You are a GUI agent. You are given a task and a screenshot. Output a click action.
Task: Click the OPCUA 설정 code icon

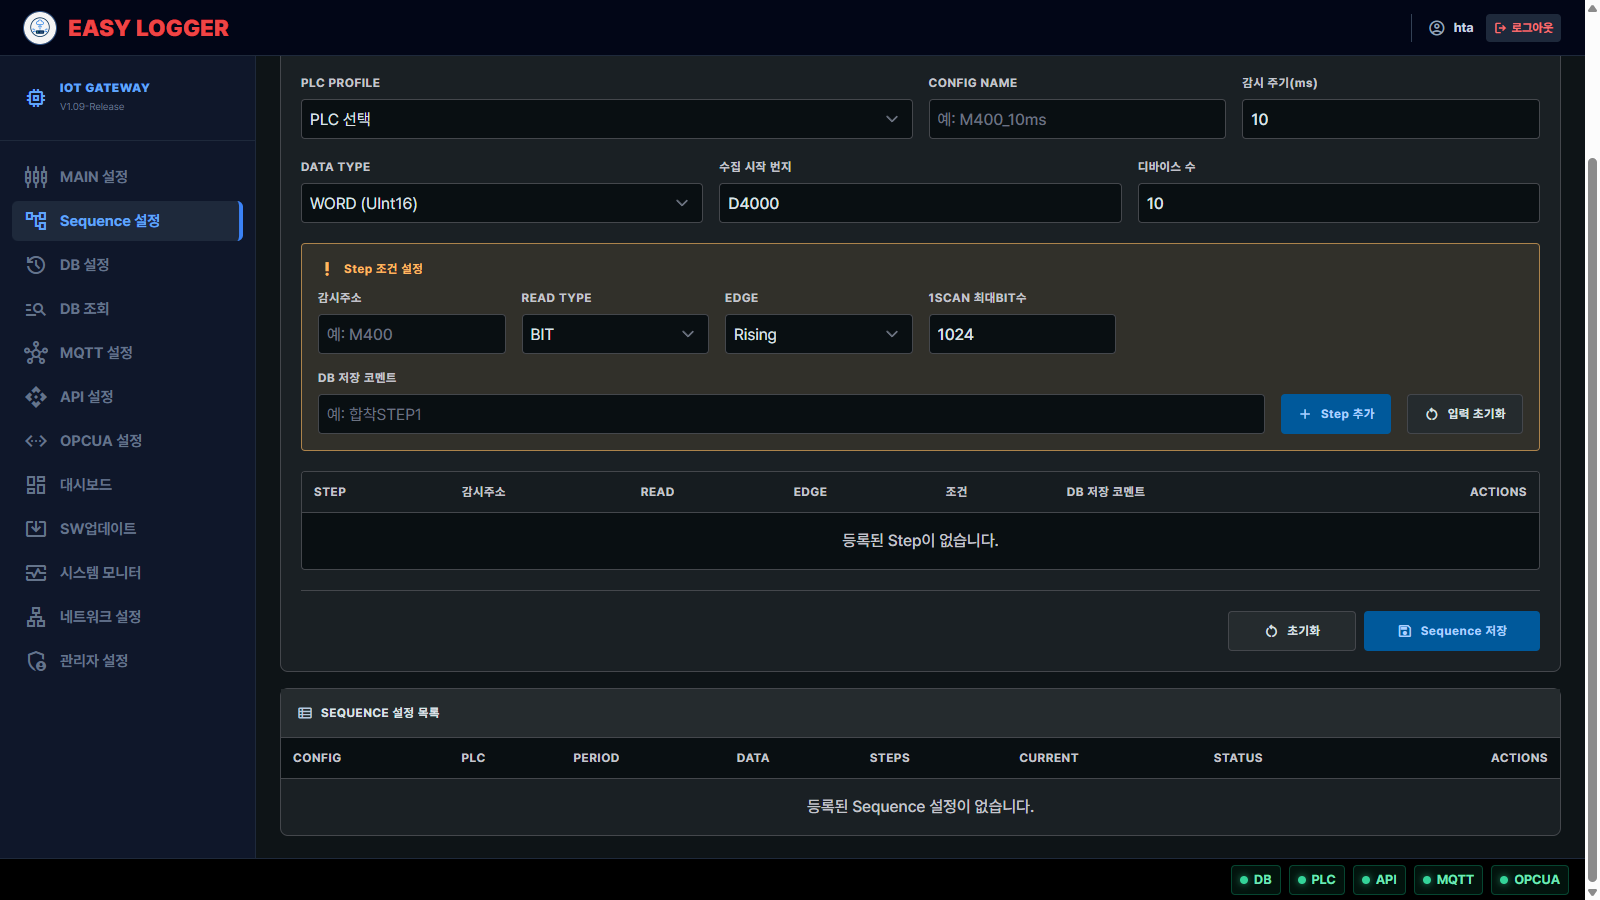[x=36, y=441]
